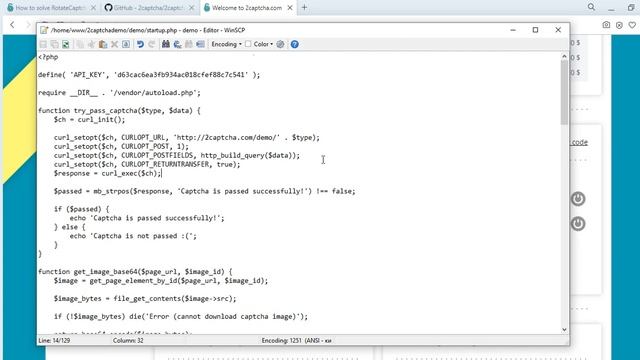Click the '$image = get_page_element_by_id' line
The image size is (640, 360).
tap(161, 281)
